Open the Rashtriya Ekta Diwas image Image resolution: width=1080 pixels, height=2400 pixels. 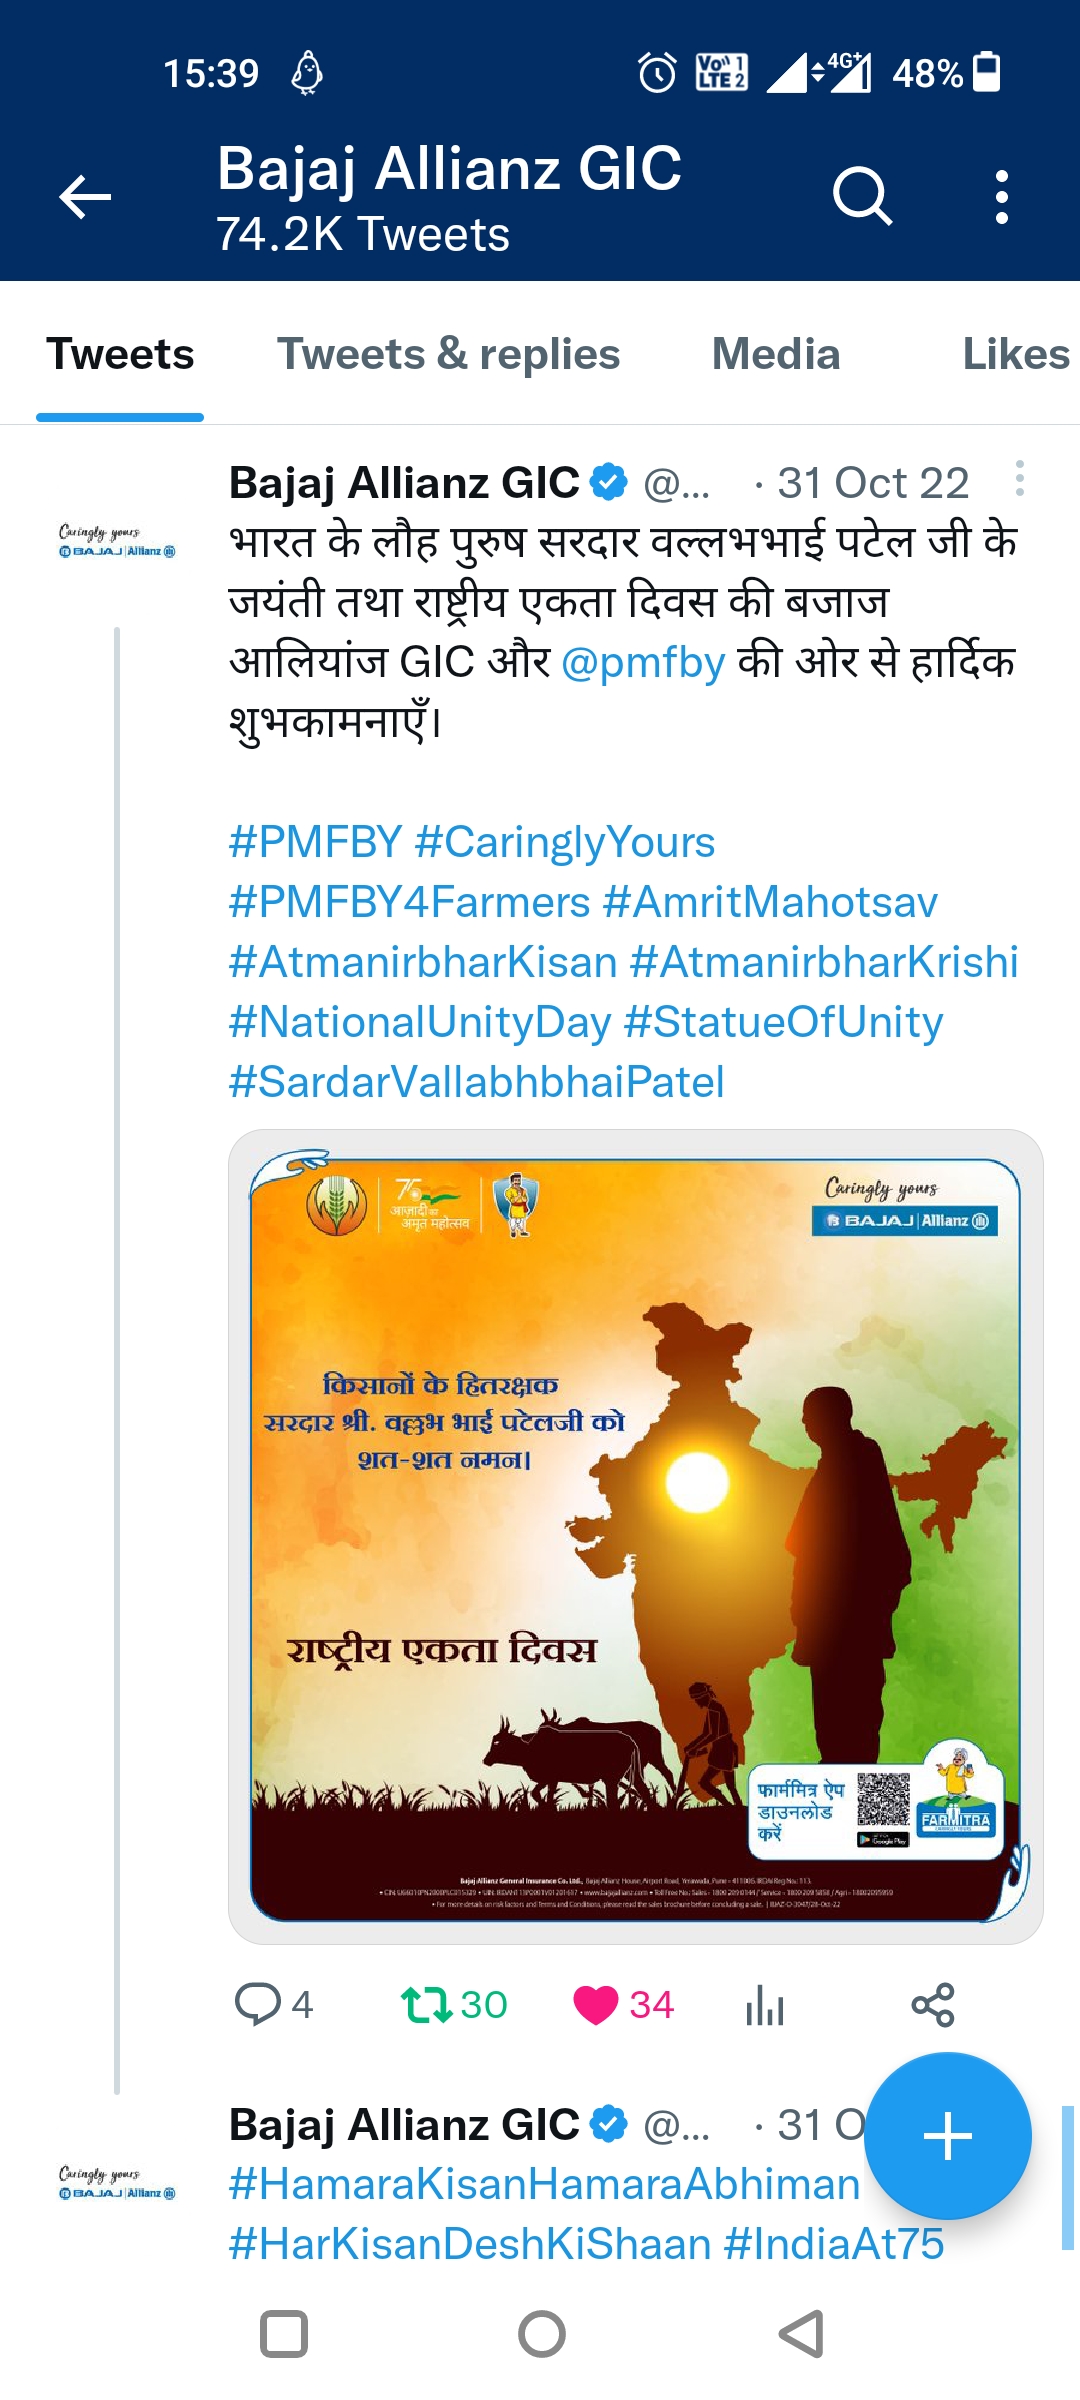[636, 1537]
